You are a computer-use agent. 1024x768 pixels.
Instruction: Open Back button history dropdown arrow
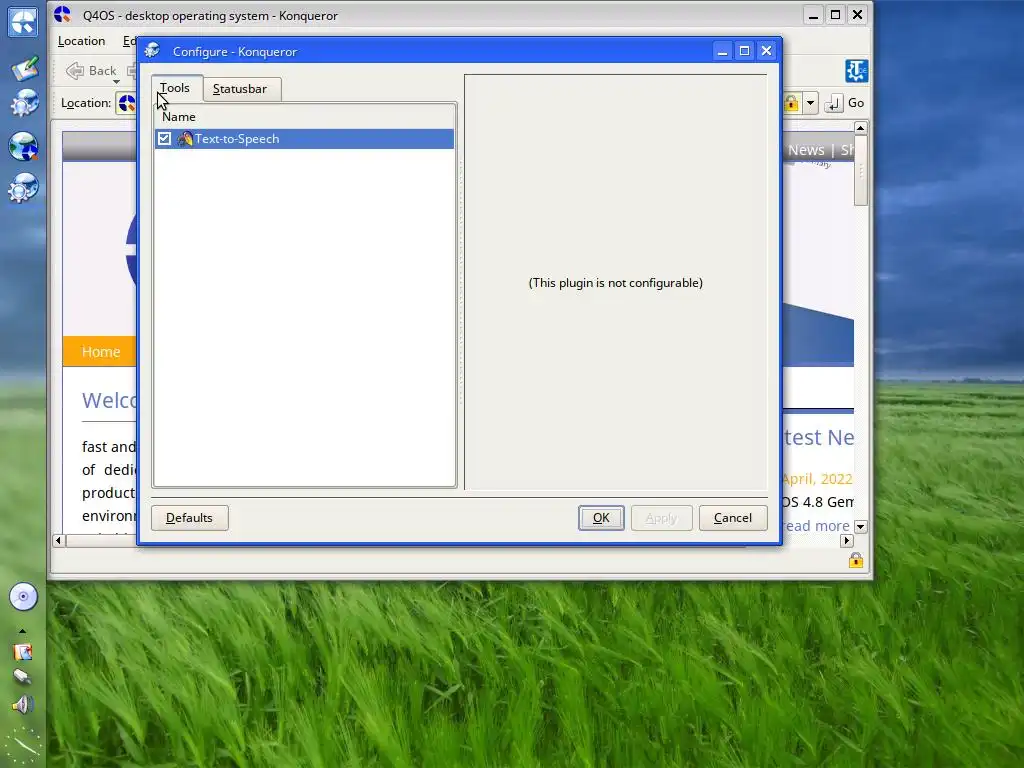(116, 82)
